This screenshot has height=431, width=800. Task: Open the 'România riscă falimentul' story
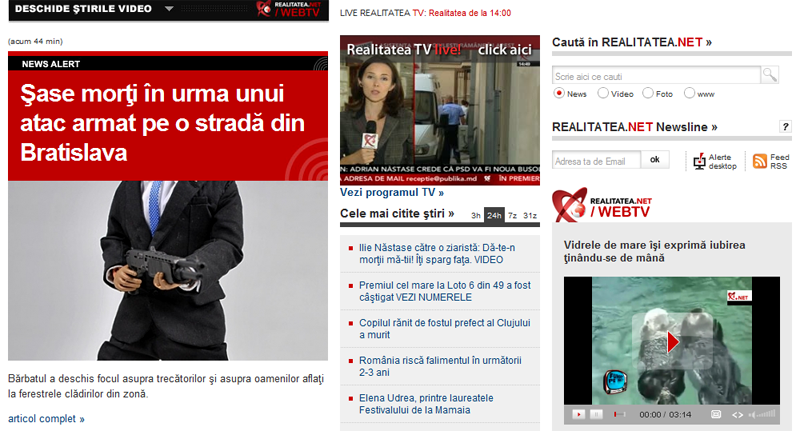click(x=440, y=366)
